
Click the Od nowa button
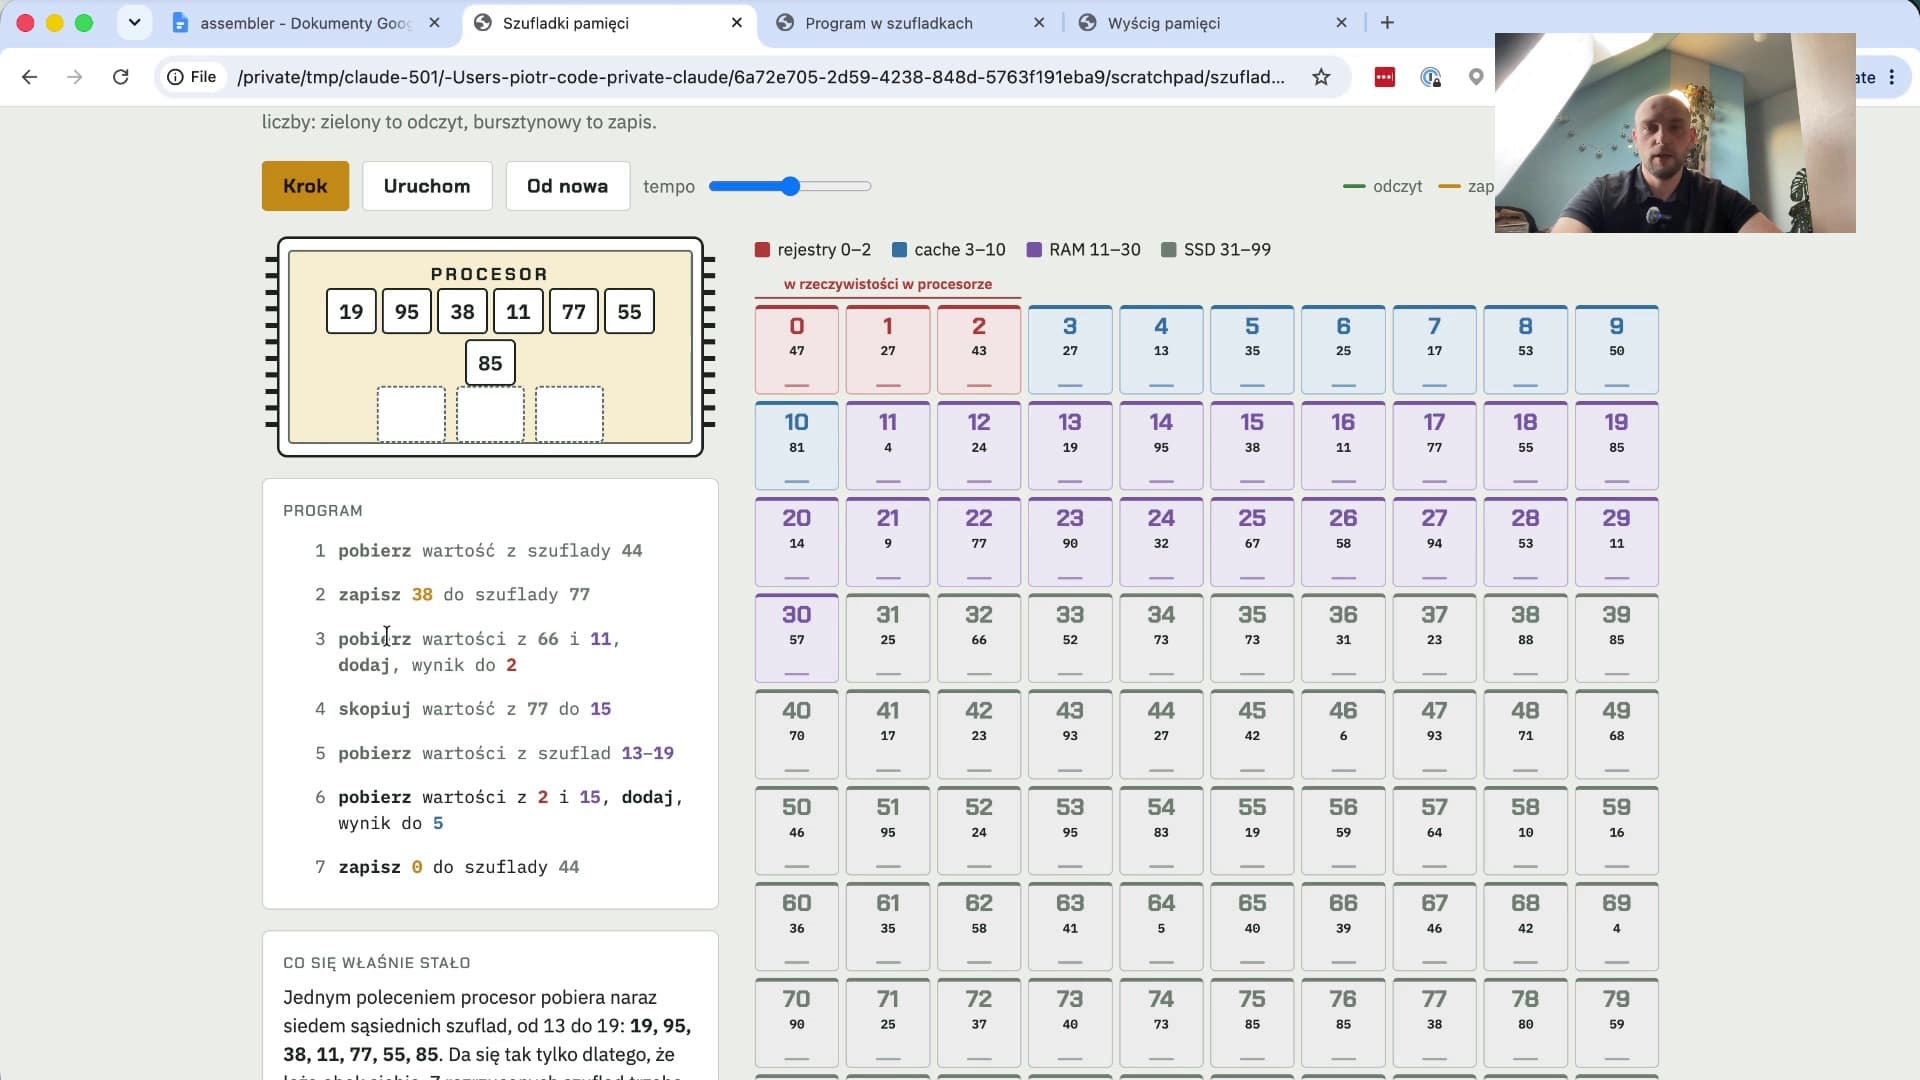click(x=567, y=186)
